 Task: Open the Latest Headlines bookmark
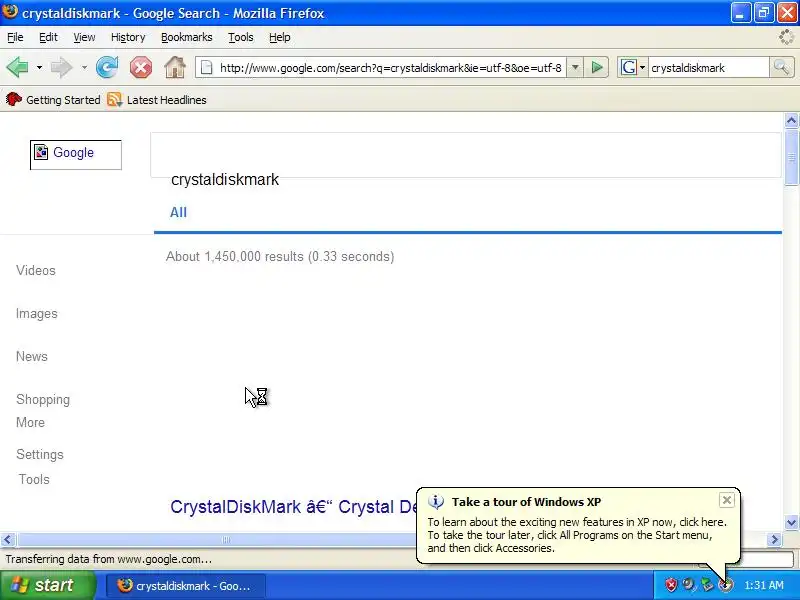pyautogui.click(x=157, y=99)
